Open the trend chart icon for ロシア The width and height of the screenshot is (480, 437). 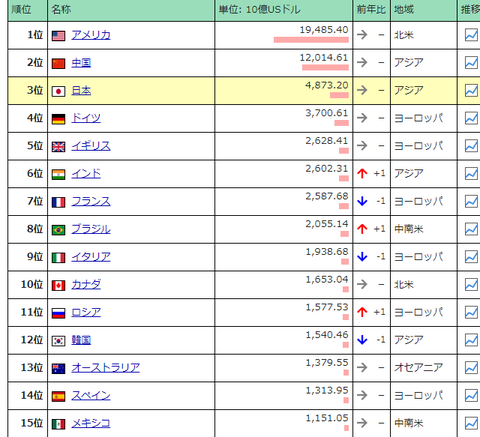point(471,312)
